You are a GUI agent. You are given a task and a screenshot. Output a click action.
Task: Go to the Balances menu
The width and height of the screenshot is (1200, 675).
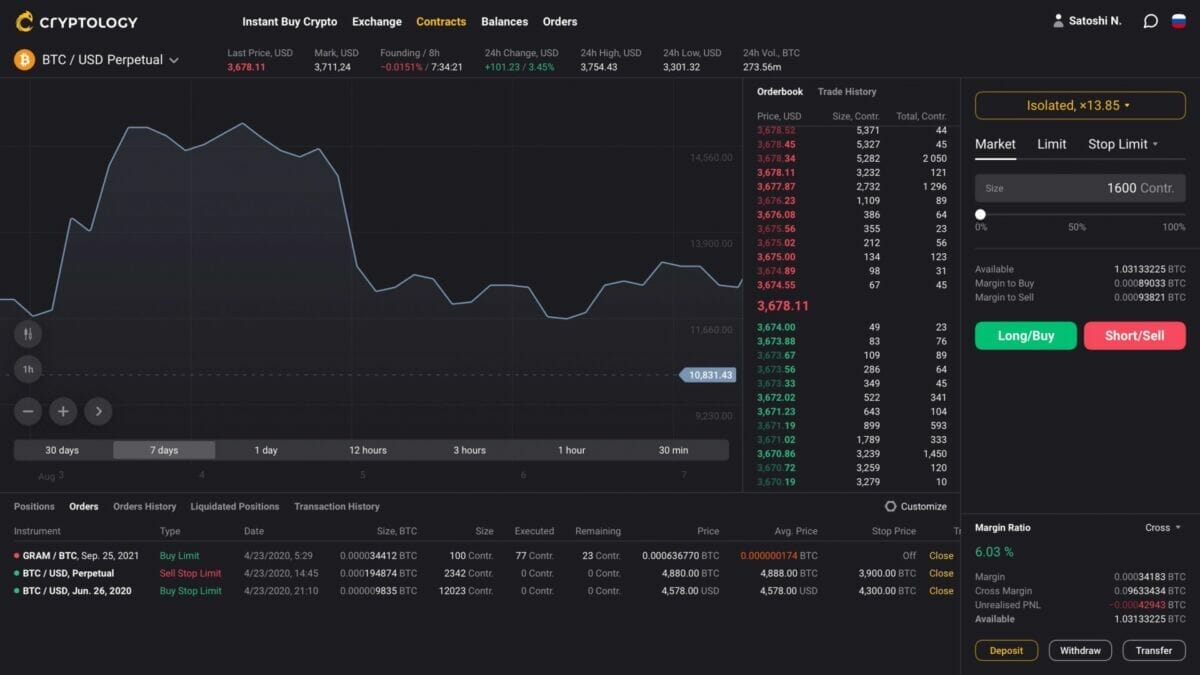[x=504, y=21]
